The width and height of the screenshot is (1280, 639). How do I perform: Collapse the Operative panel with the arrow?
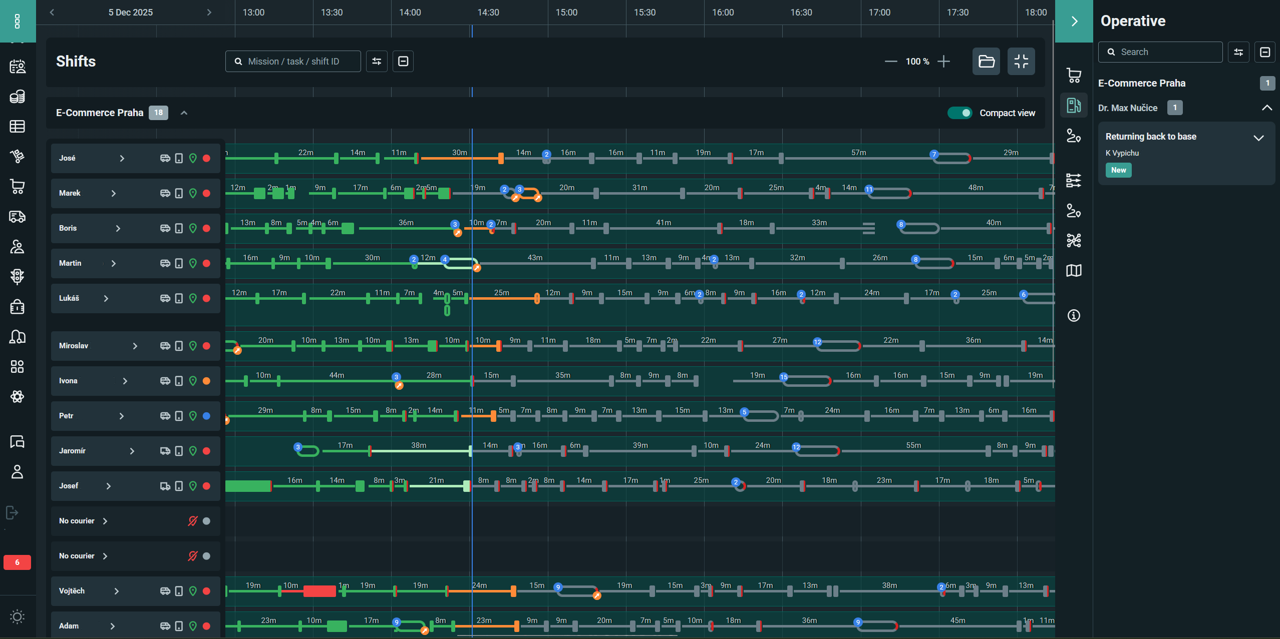tap(1074, 21)
